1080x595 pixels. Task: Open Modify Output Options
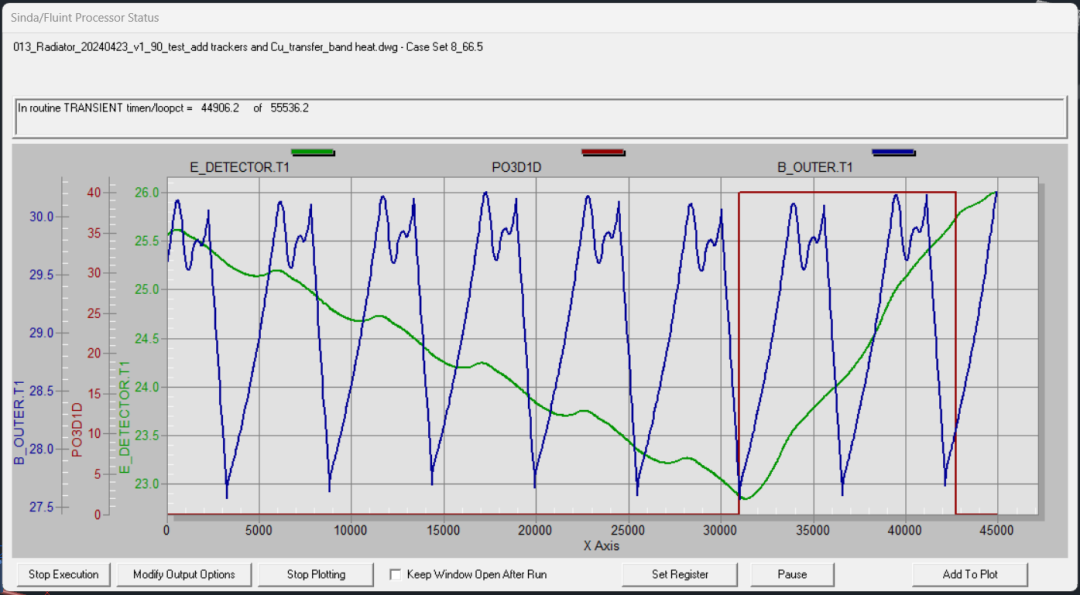(x=184, y=574)
